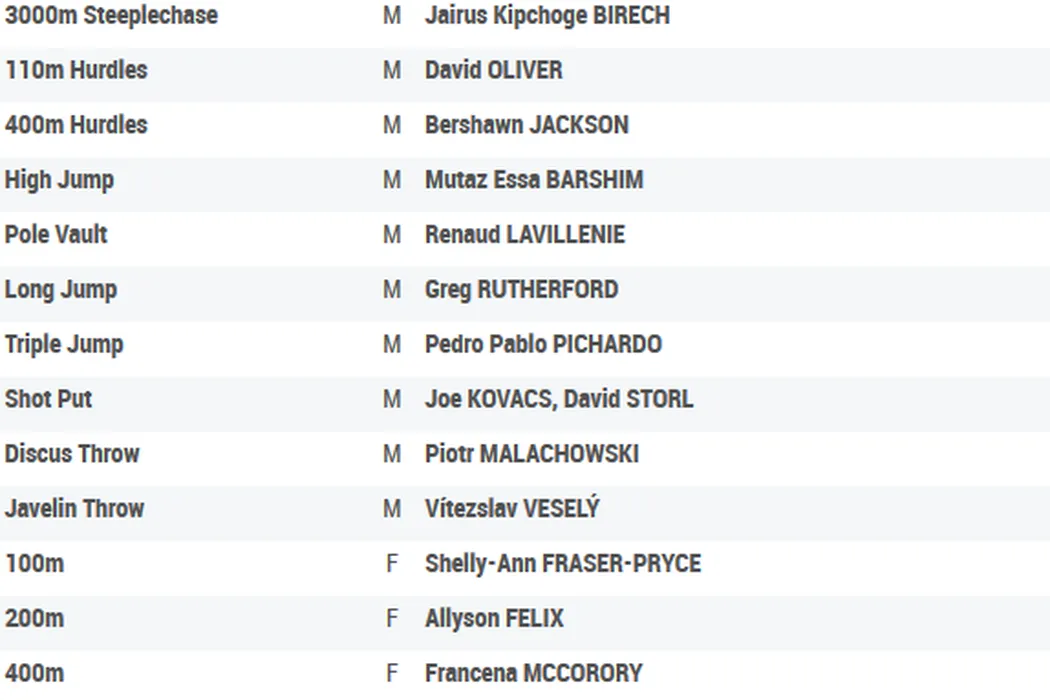This screenshot has height=700, width=1050.
Task: Open Francena MCCORORY athlete link
Action: coord(533,673)
